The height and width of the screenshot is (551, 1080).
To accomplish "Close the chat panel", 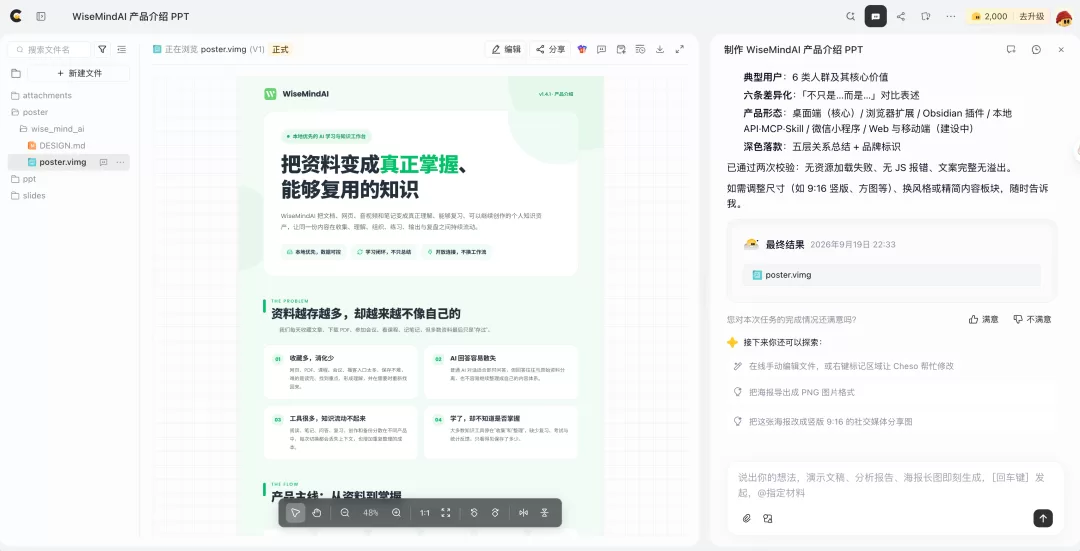I will coord(1061,50).
